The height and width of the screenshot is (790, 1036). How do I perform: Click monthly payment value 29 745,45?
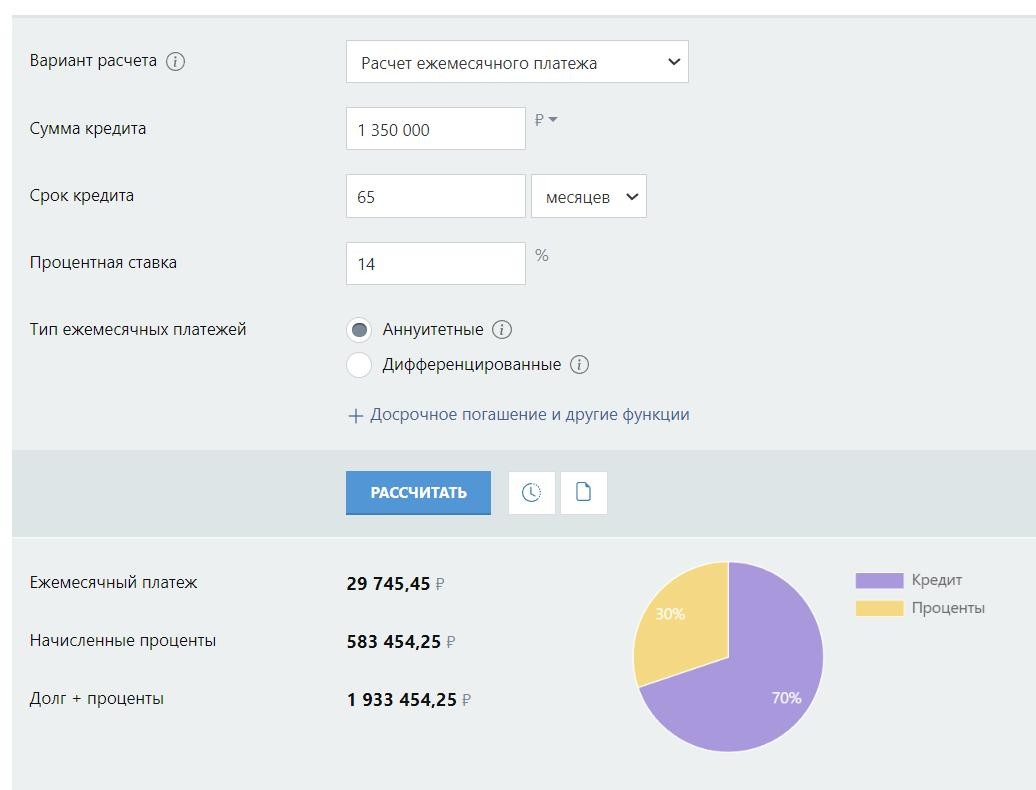(388, 584)
